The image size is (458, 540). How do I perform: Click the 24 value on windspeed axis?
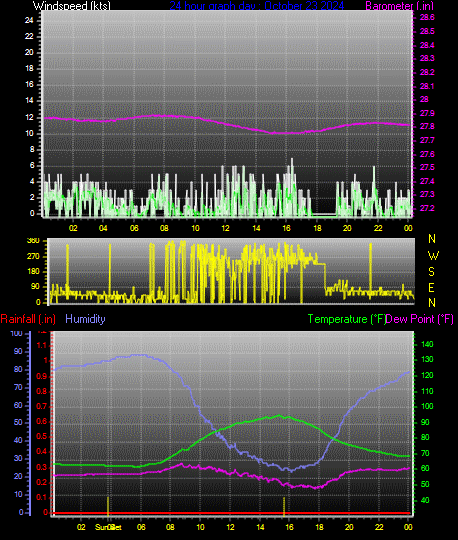[x=29, y=20]
